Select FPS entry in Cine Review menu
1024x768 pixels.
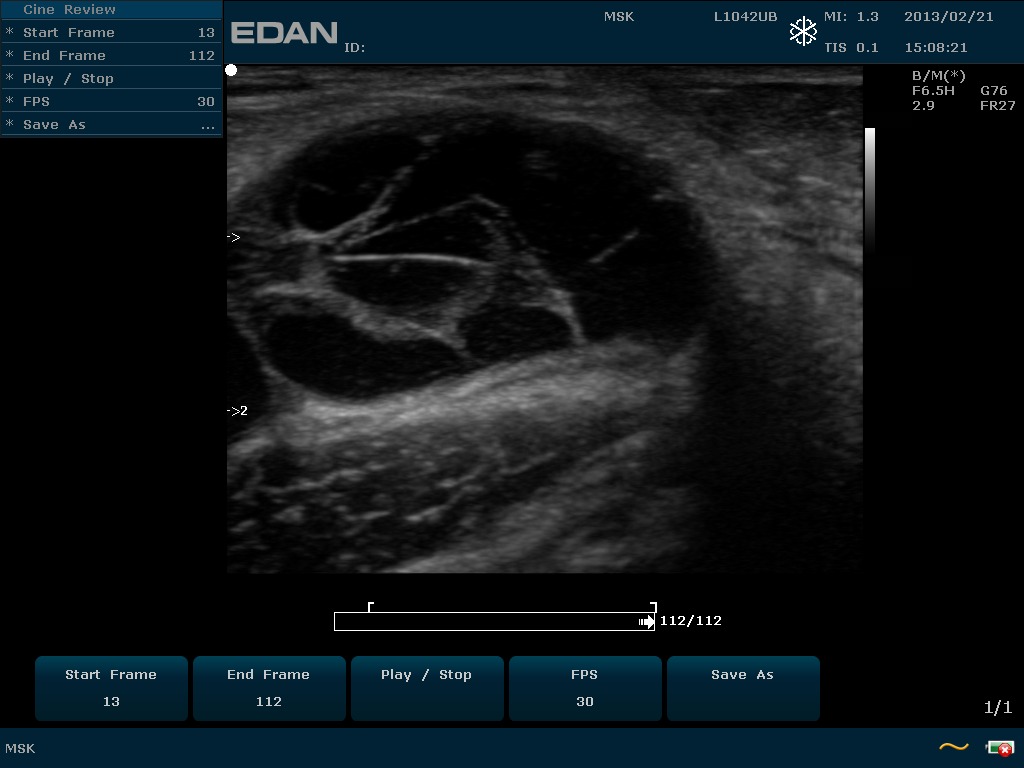pos(111,102)
